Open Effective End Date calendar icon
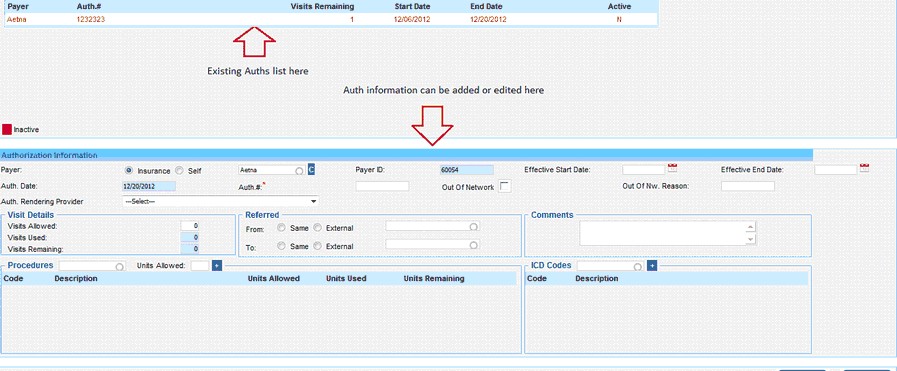The height and width of the screenshot is (371, 897). (864, 168)
